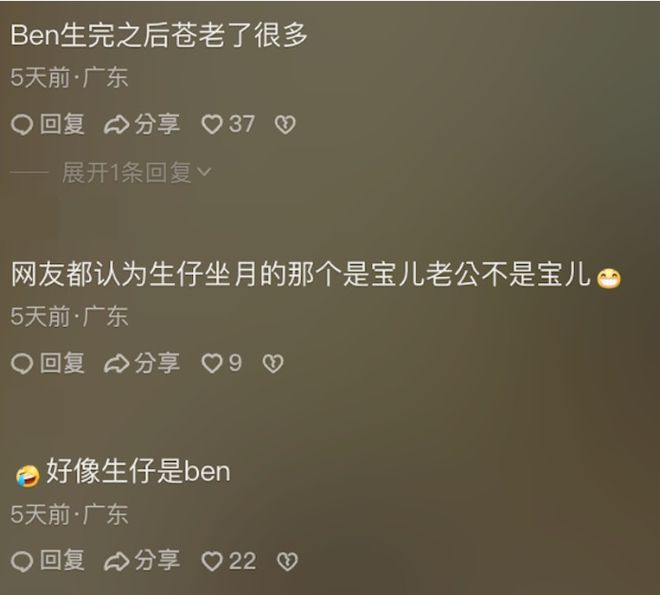Image resolution: width=660 pixels, height=595 pixels.
Task: Click 分享 text under 宝儿老公 comment
Action: coord(157,363)
